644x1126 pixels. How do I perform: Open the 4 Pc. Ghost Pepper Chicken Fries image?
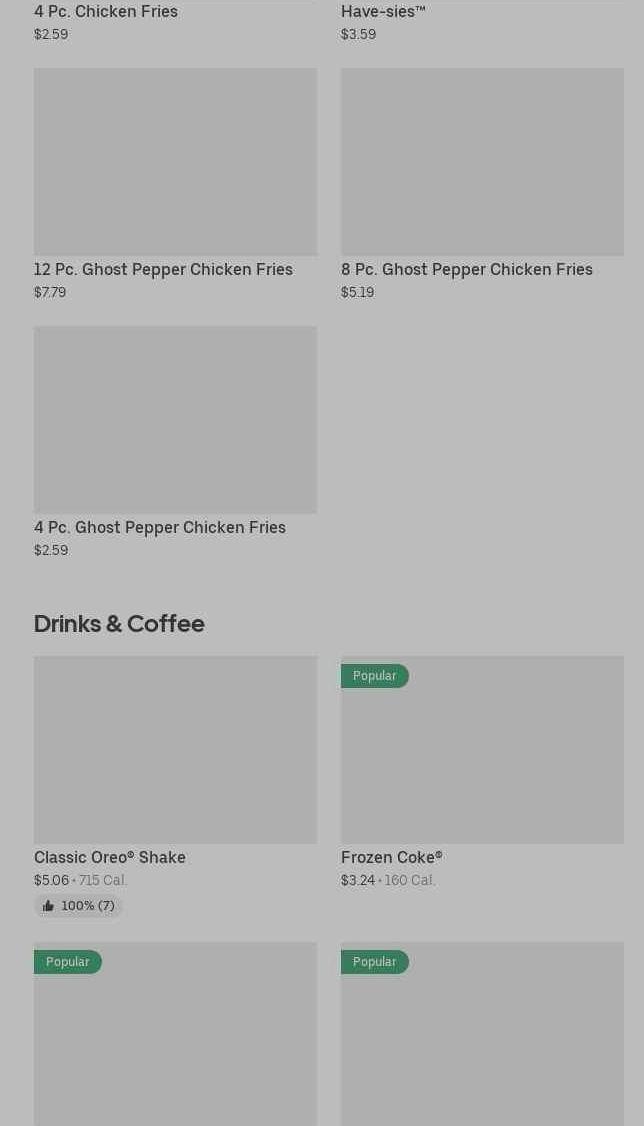click(x=175, y=420)
